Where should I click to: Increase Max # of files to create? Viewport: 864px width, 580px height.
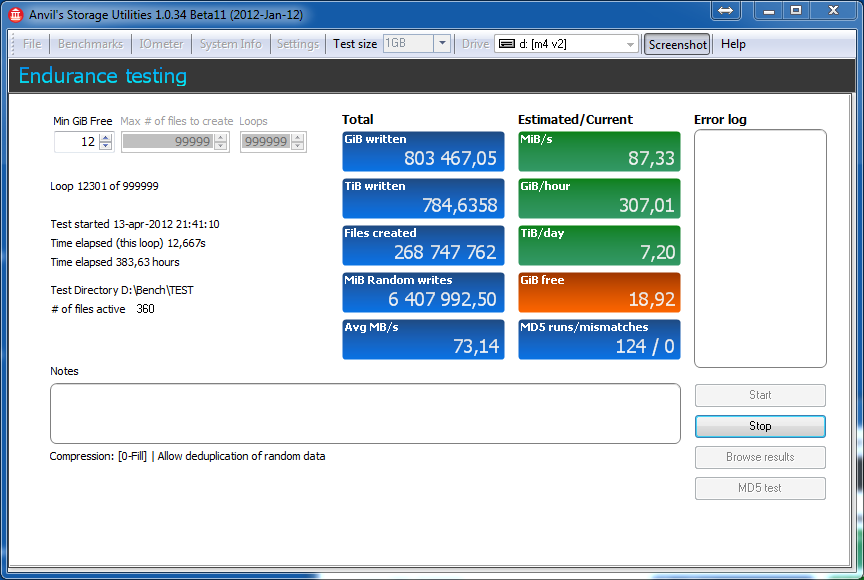[220, 137]
